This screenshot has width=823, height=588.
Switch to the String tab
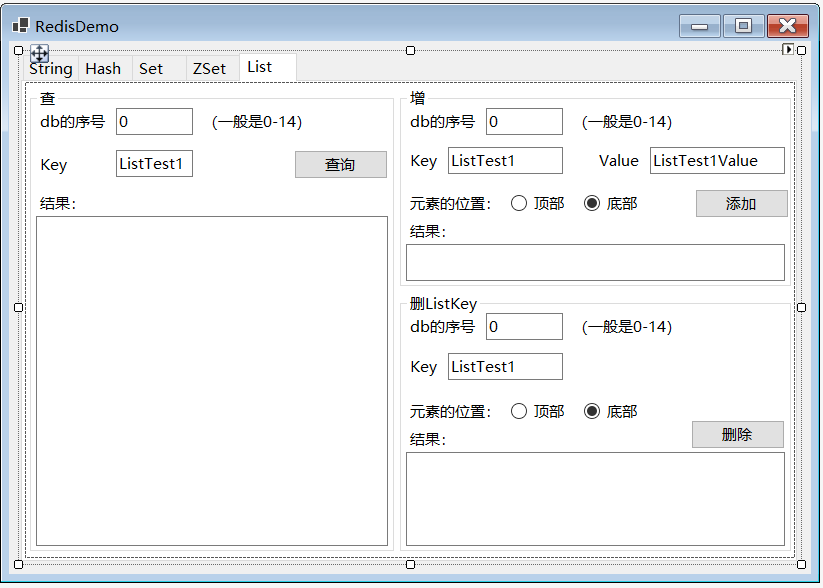tap(51, 69)
